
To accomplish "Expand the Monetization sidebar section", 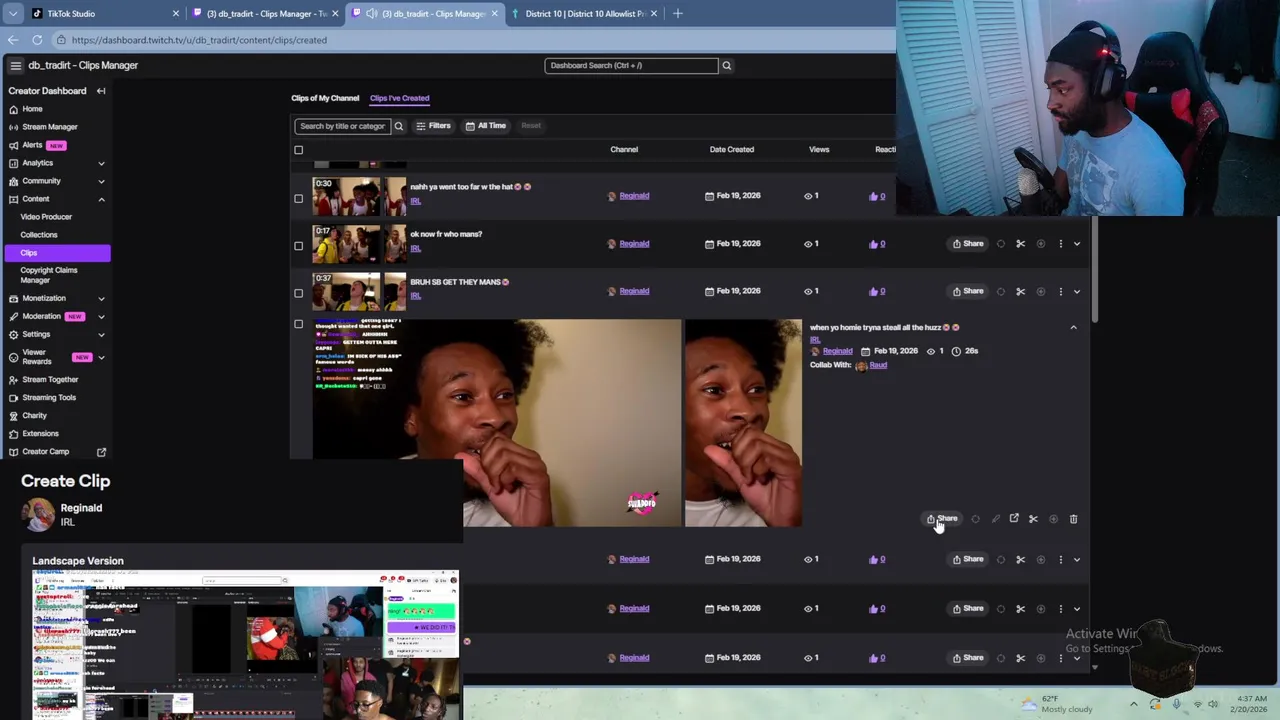I will pos(101,298).
